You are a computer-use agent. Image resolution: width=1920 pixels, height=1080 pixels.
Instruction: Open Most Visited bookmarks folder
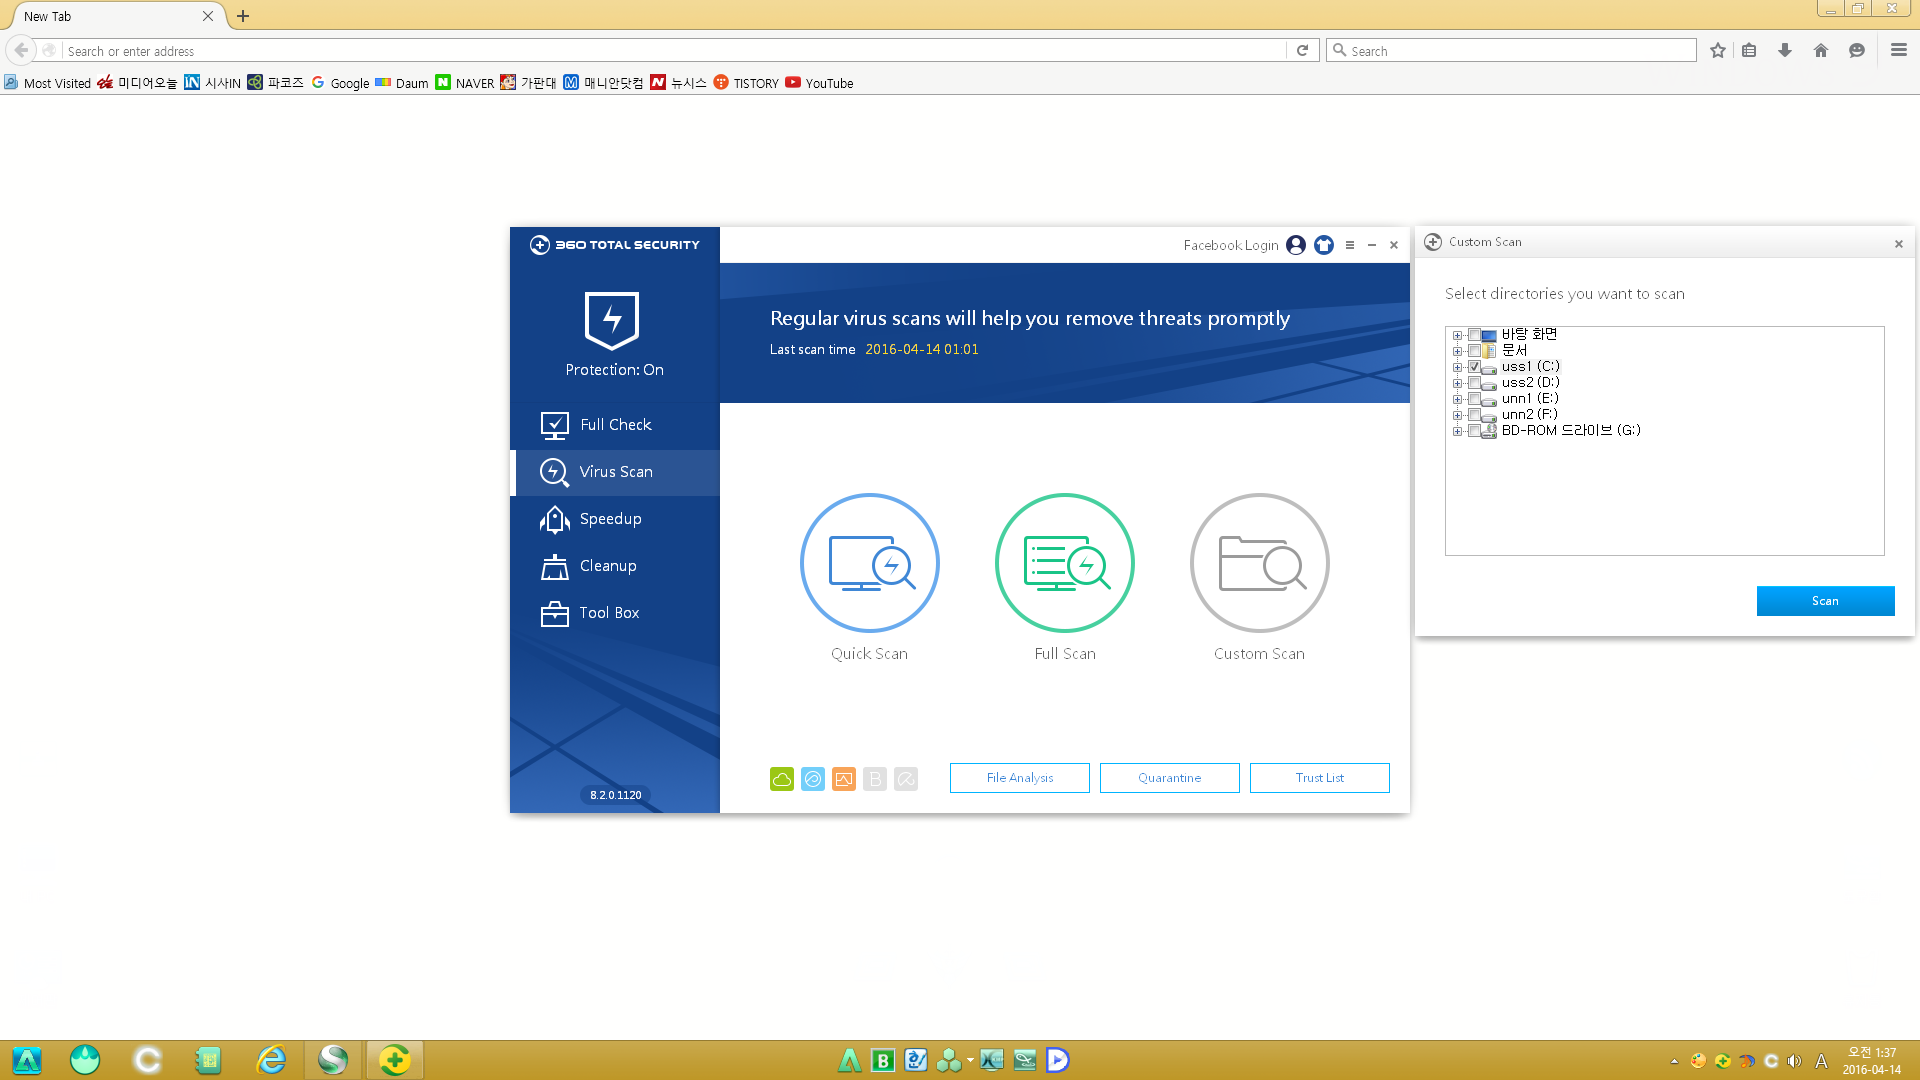[47, 83]
